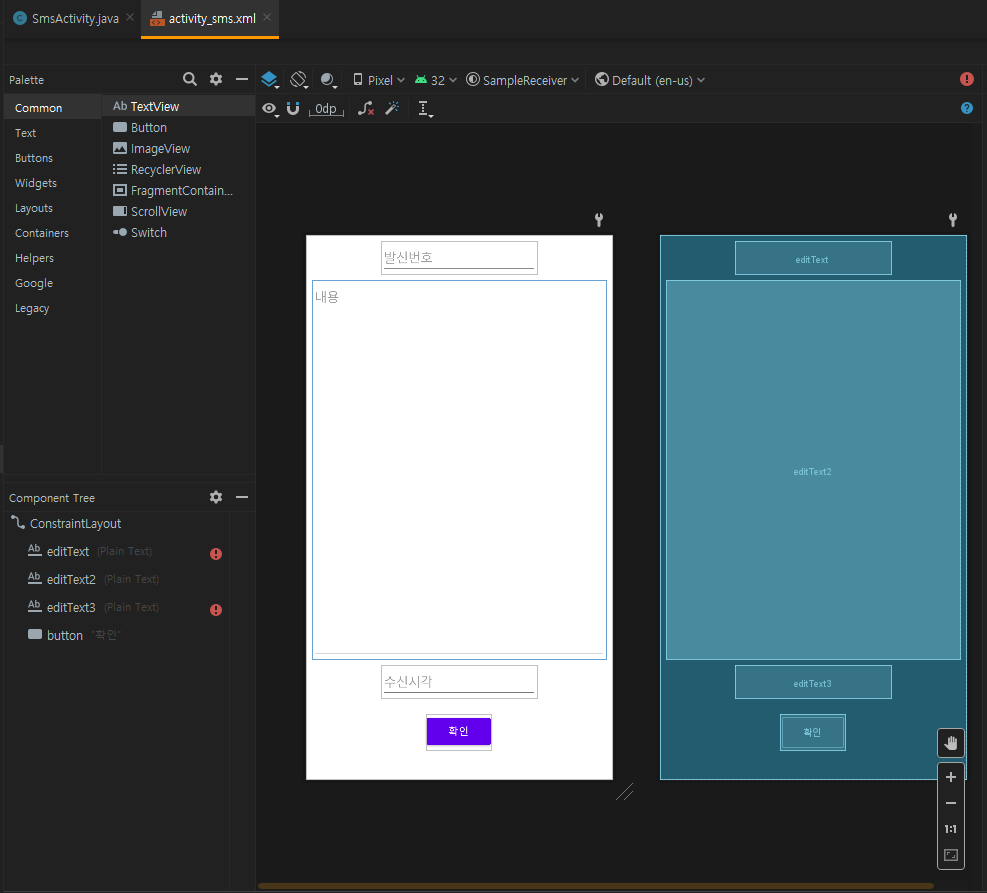Open the View Options eye menu
This screenshot has width=987, height=893.
[269, 108]
